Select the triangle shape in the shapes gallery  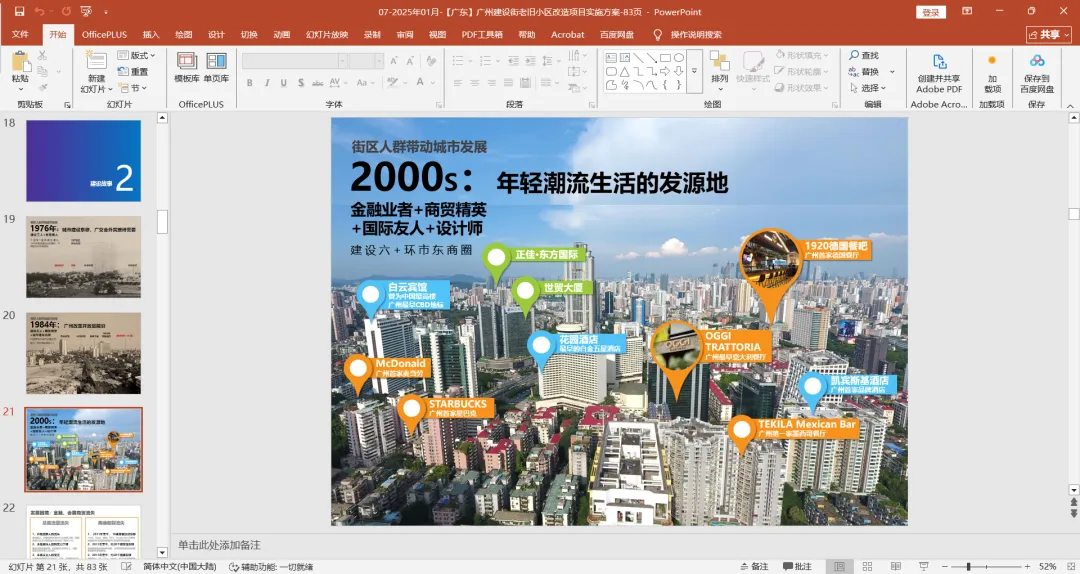pyautogui.click(x=625, y=71)
